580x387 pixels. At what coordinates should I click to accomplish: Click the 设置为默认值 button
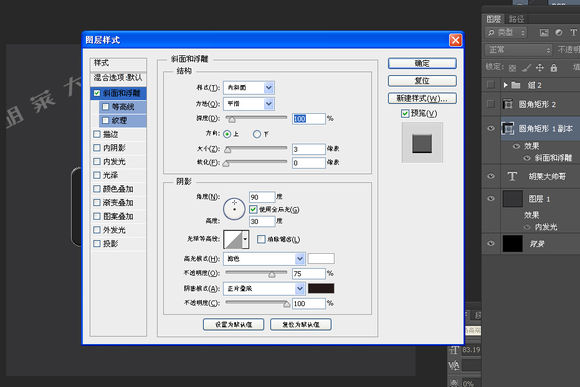[233, 324]
